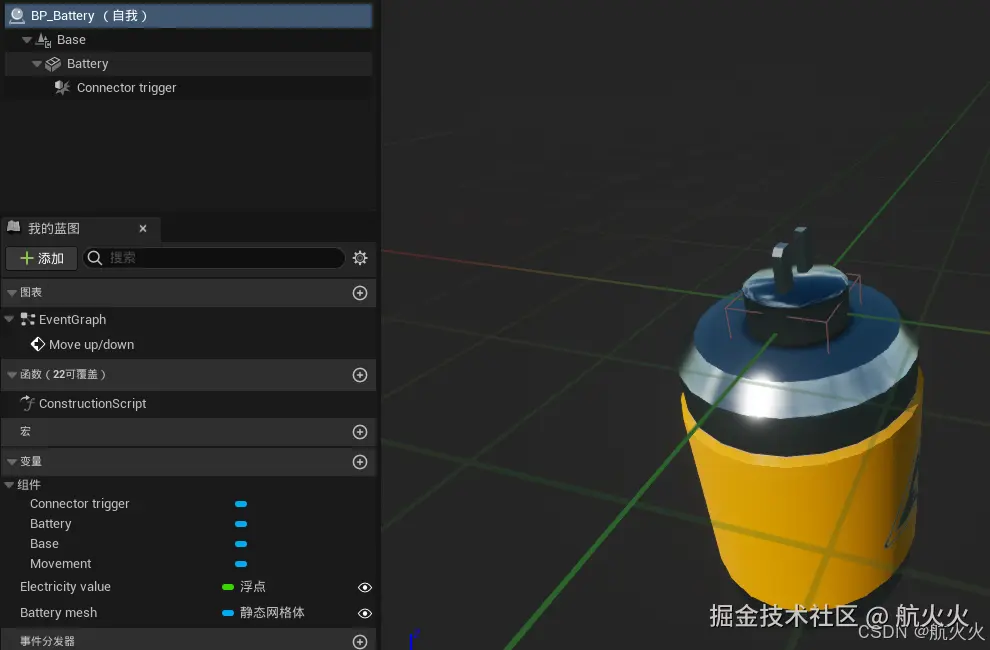Toggle visibility eye for Battery mesh variable
Screen dimensions: 990x650
click(x=364, y=613)
